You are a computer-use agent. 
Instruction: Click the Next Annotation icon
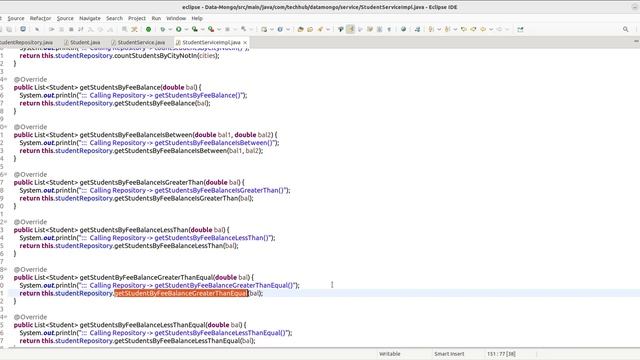431,29
